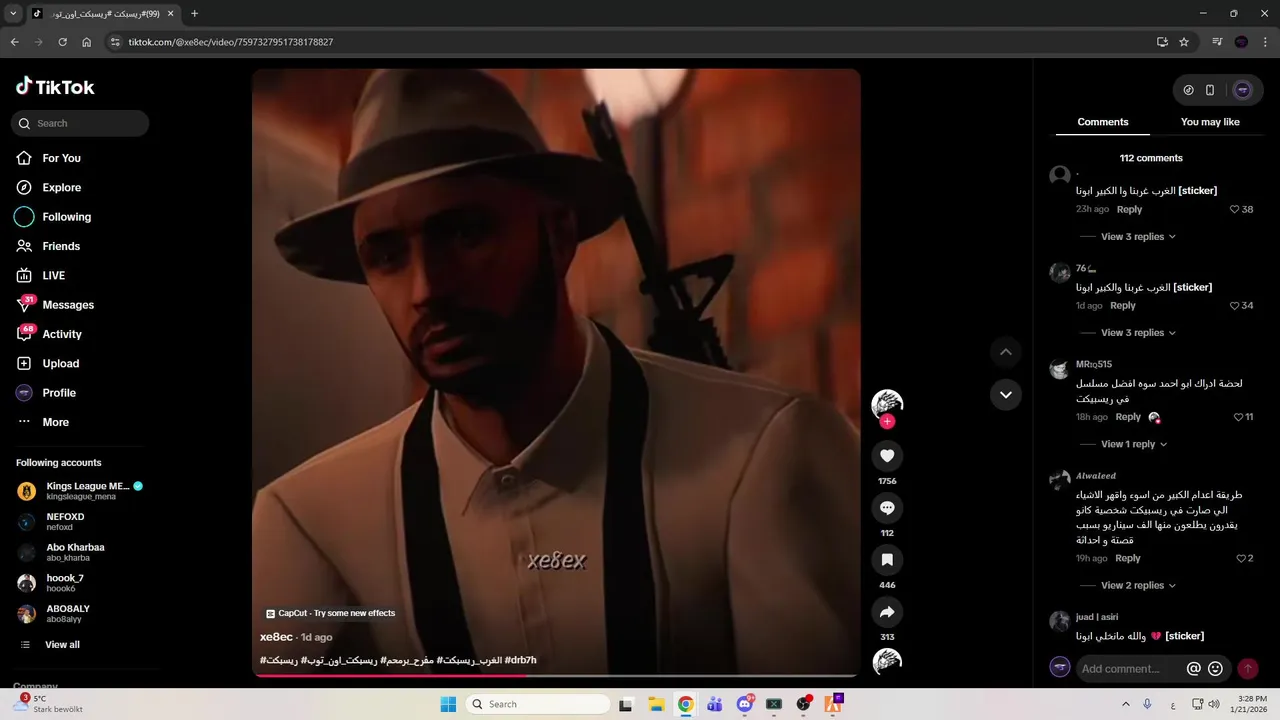Open Chrome media controls icon
Image resolution: width=1280 pixels, height=720 pixels.
tap(1217, 42)
